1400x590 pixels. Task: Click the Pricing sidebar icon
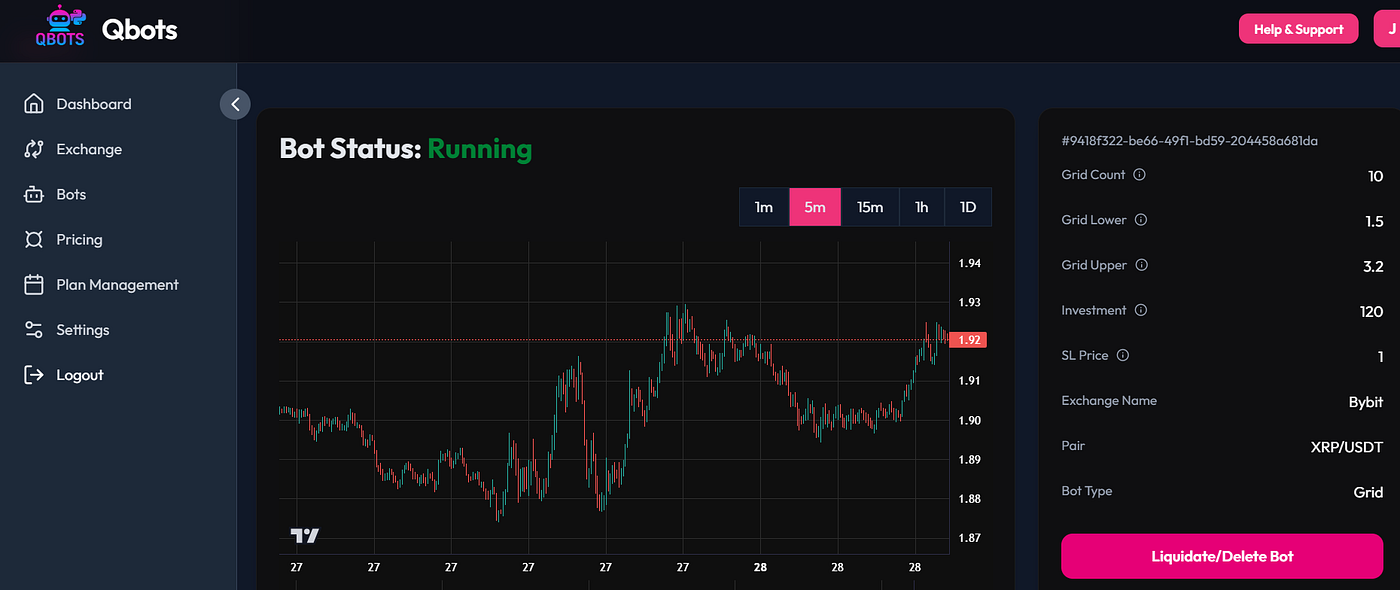34,240
